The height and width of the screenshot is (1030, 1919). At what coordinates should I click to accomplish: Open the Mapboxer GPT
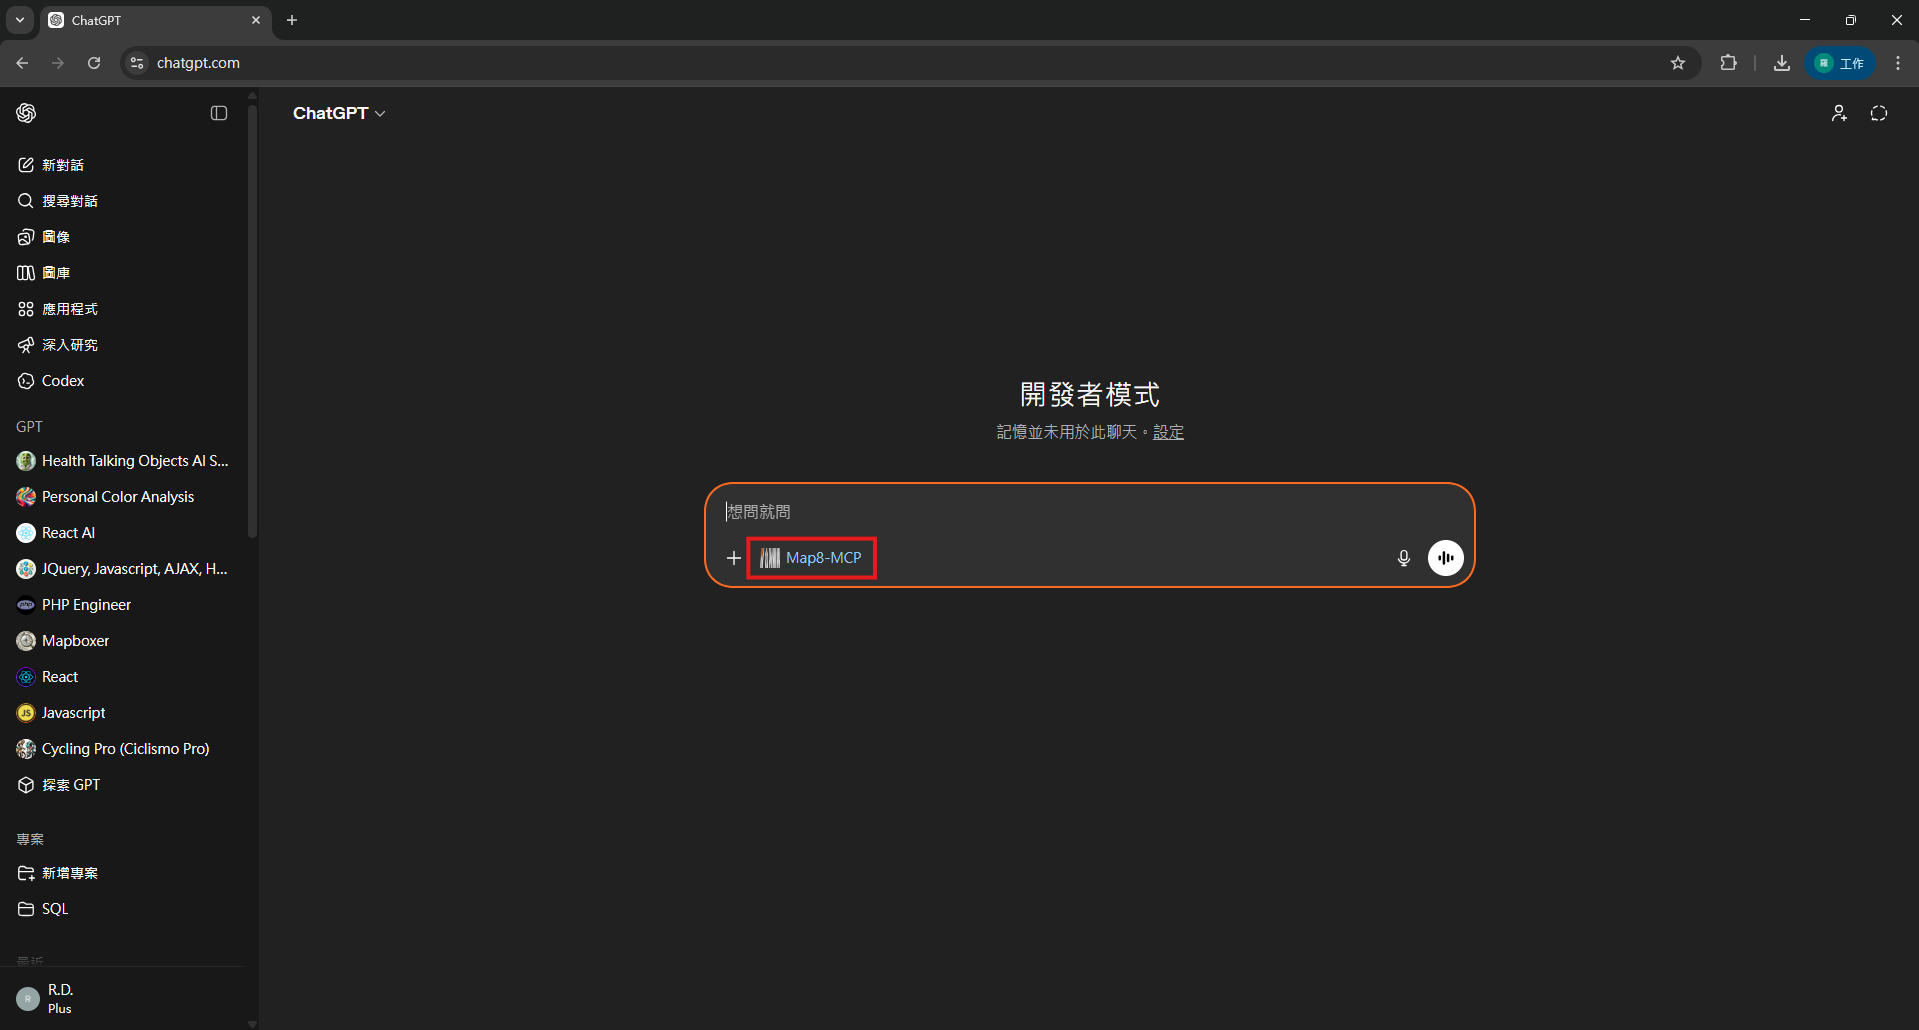pyautogui.click(x=123, y=641)
